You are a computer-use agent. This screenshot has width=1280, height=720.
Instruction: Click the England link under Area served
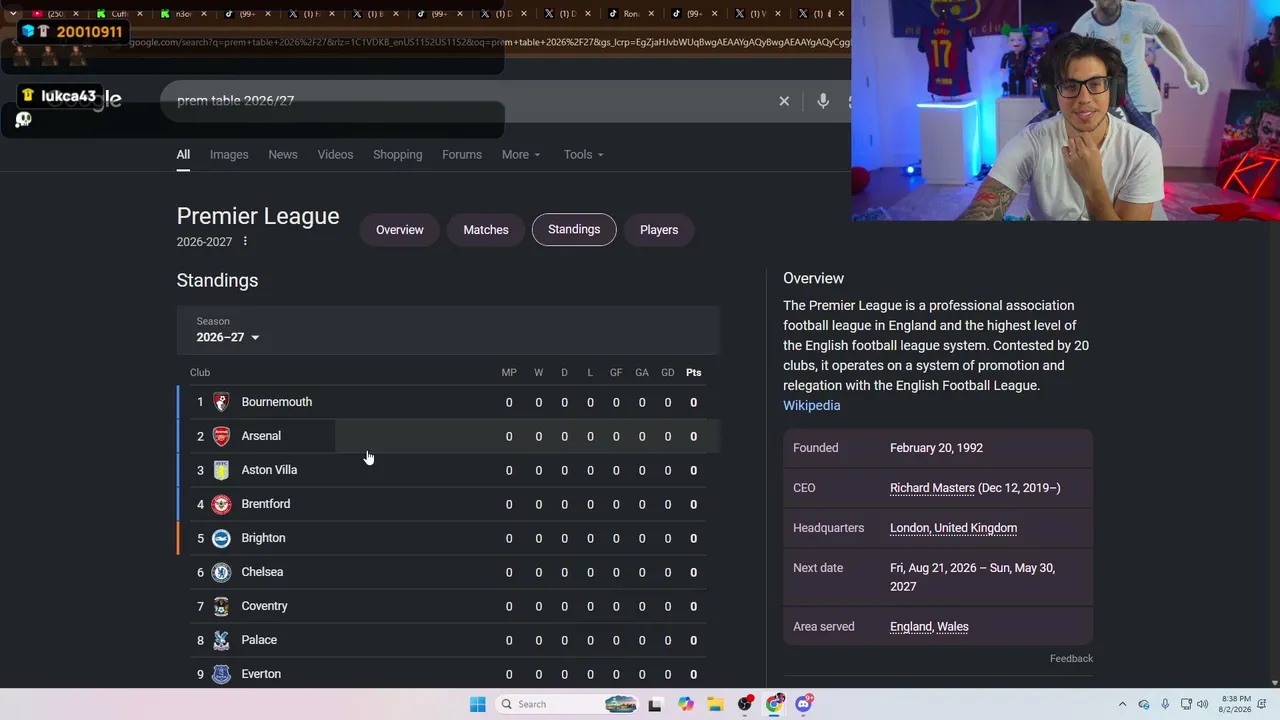[x=911, y=627]
